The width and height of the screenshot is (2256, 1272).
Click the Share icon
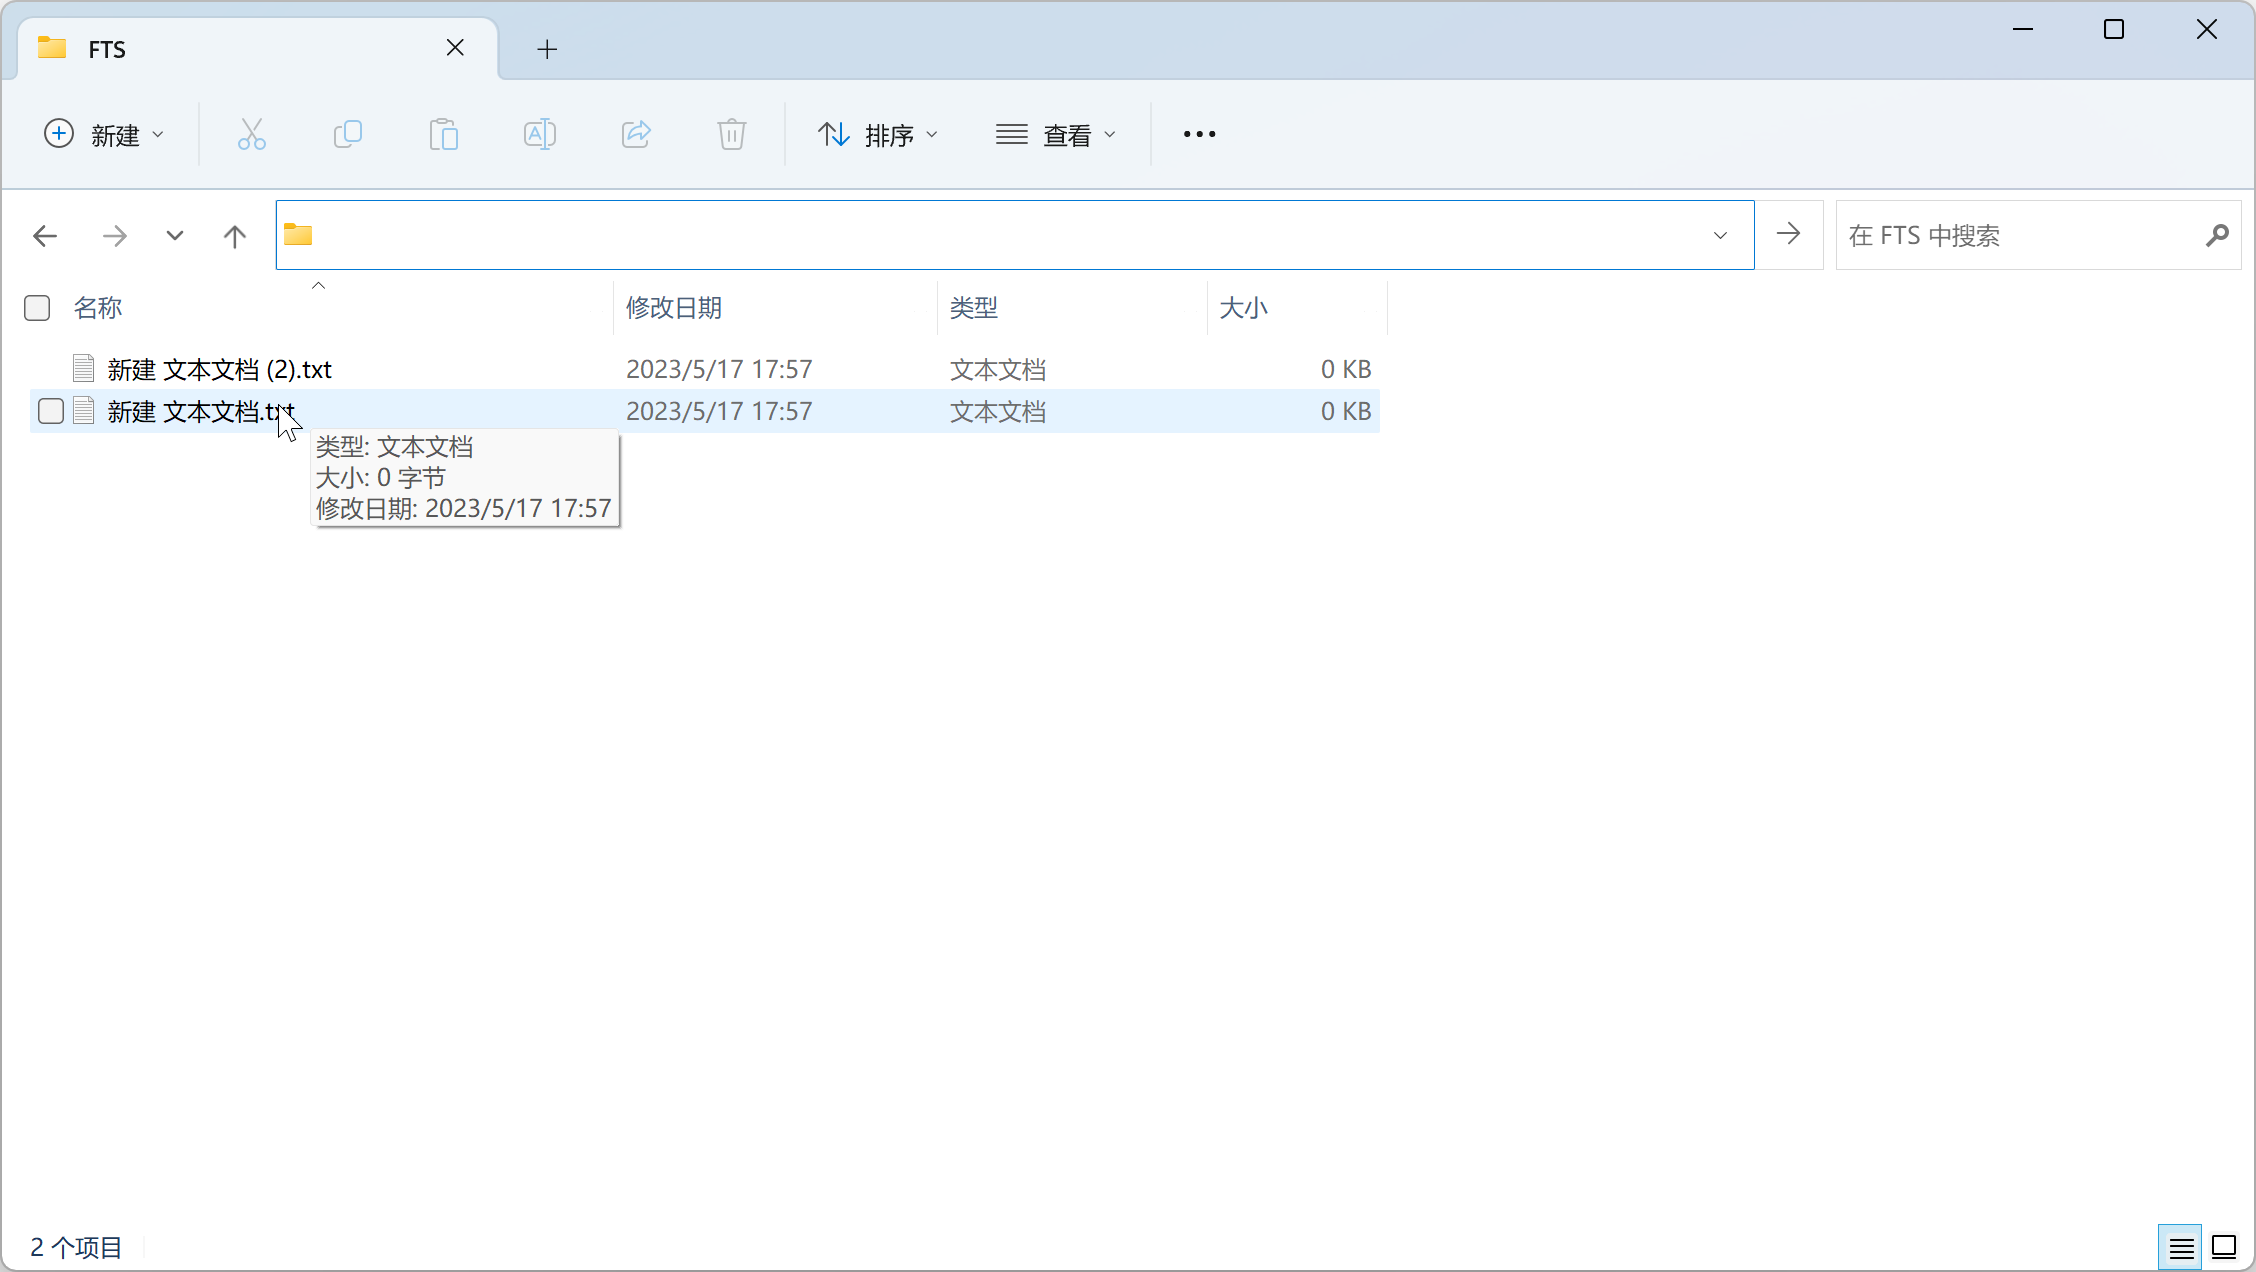tap(636, 134)
